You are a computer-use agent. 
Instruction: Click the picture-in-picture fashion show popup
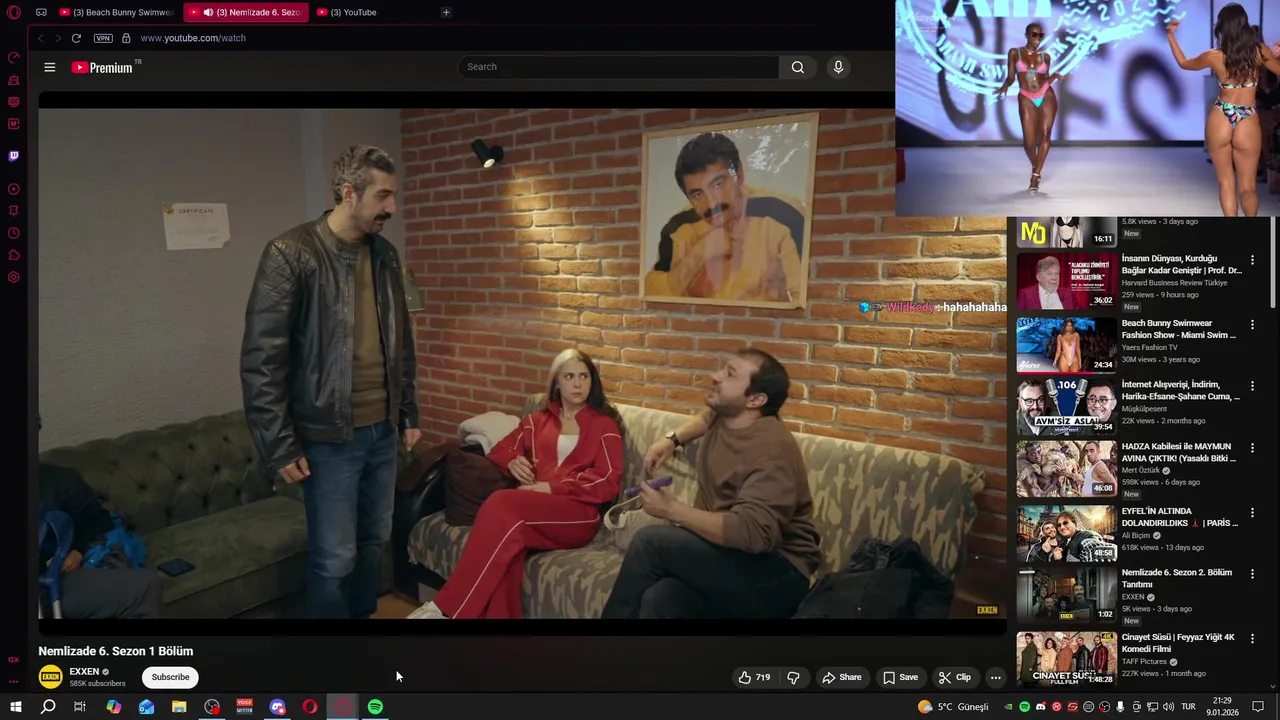pos(1087,108)
